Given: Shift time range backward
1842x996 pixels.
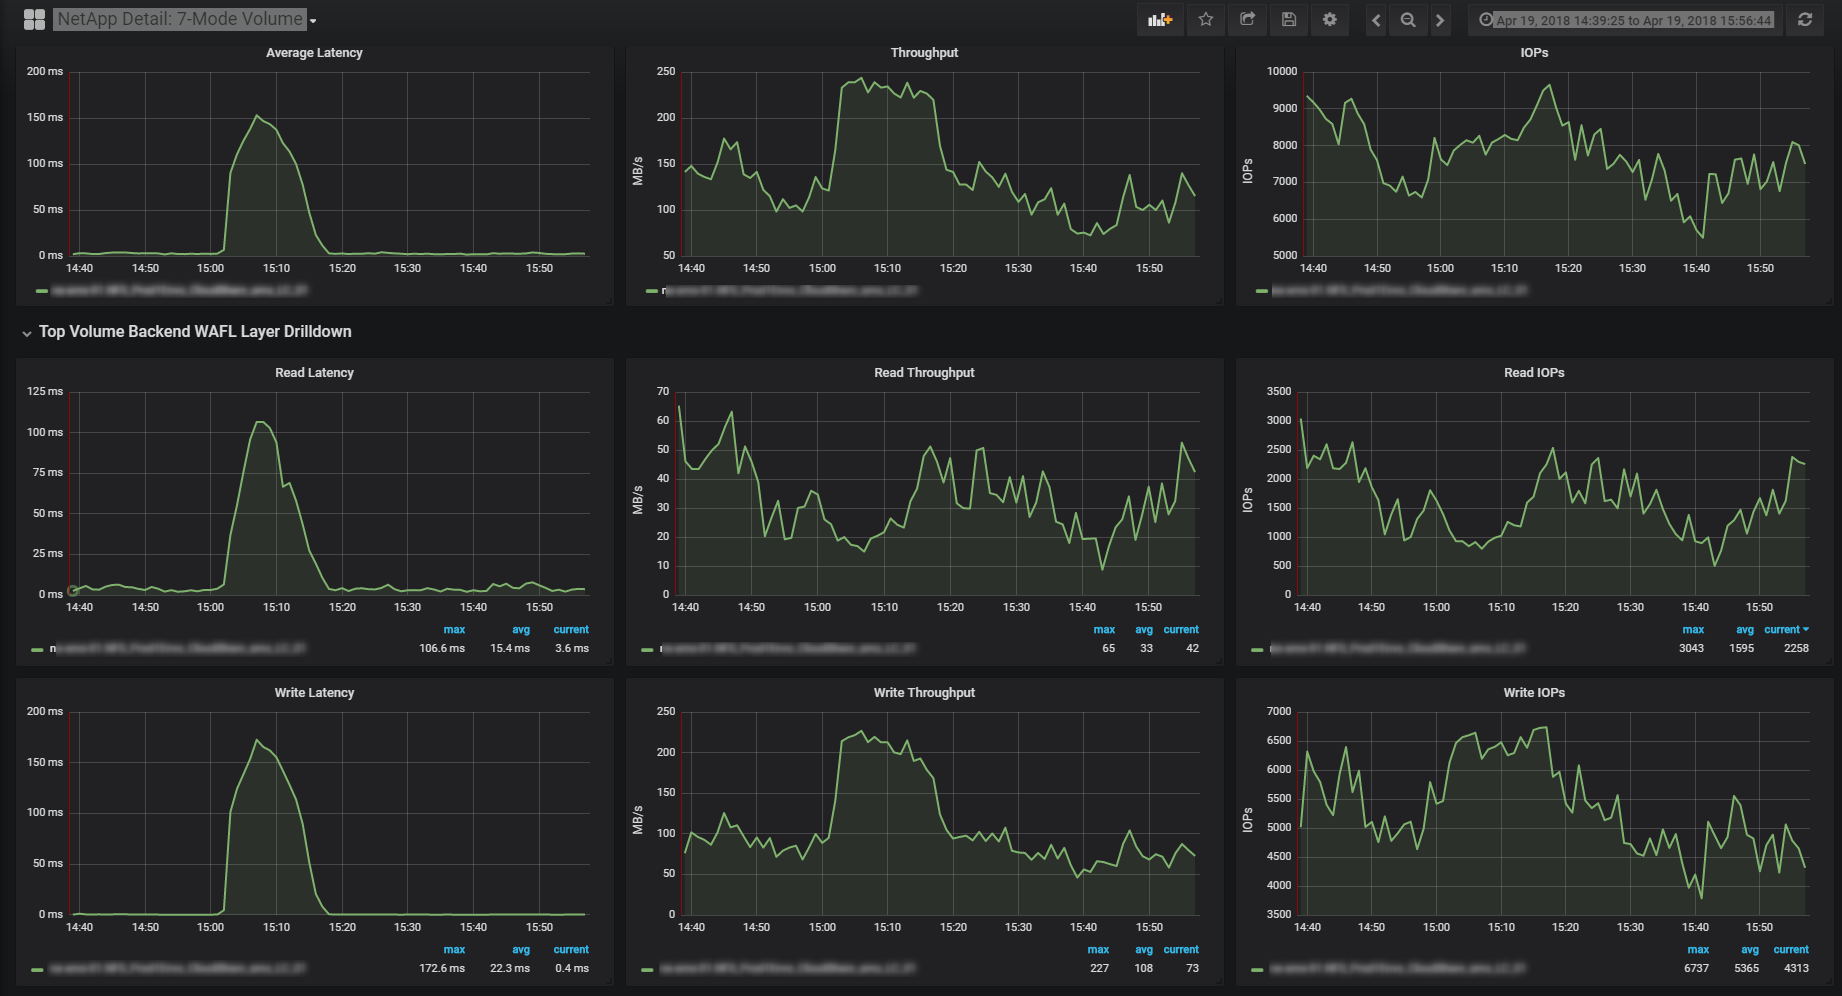Looking at the screenshot, I should [x=1376, y=20].
